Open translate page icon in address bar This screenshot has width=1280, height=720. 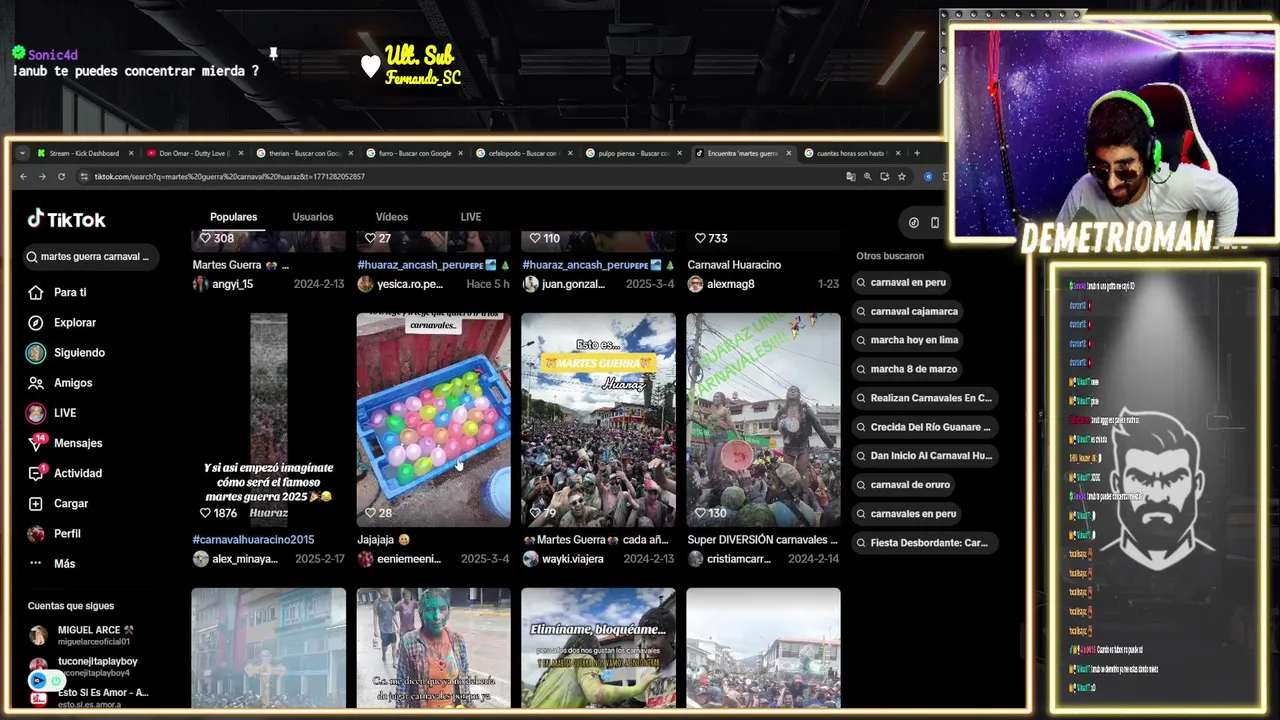850,176
